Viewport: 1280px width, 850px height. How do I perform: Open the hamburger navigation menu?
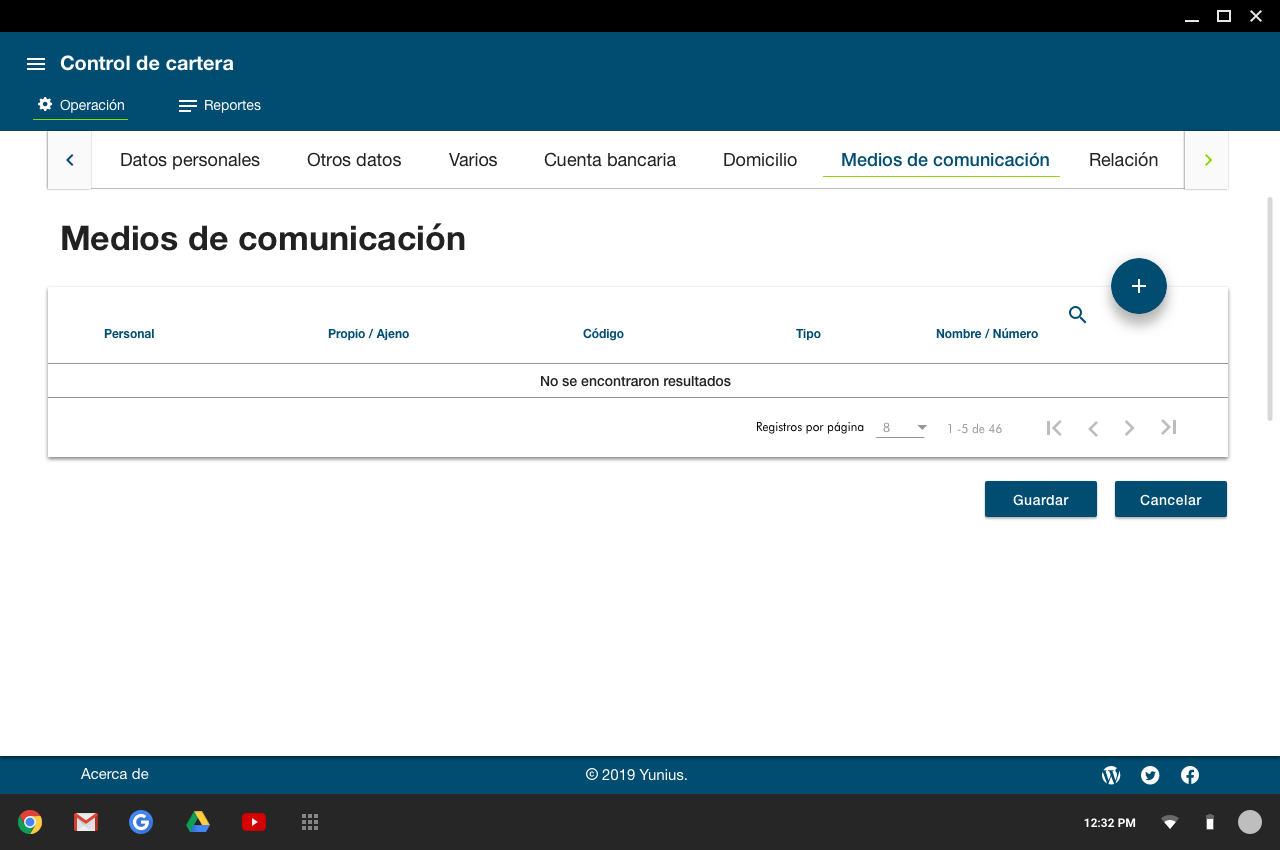[36, 64]
